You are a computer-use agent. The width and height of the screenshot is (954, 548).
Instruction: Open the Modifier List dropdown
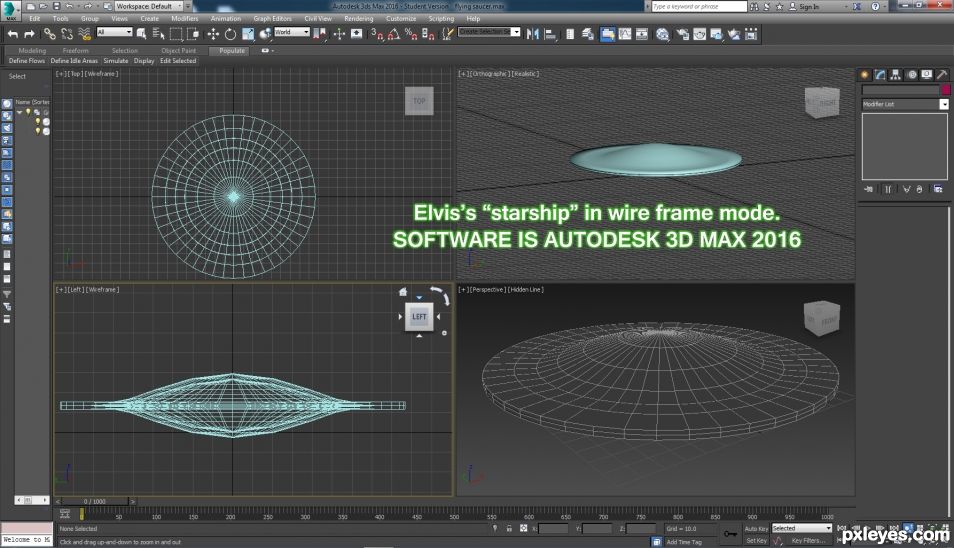tap(905, 104)
